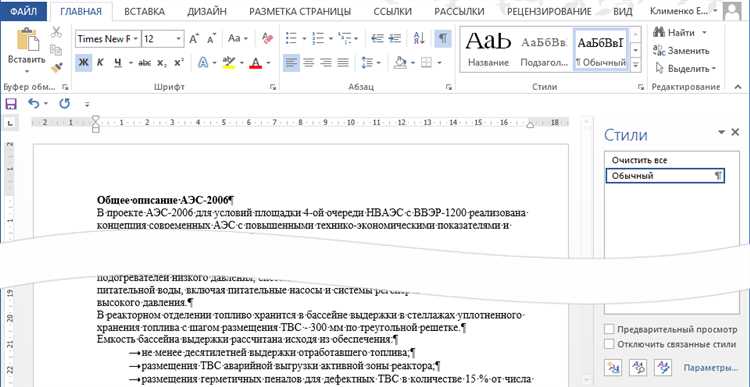
Task: Switch to the ССЫЛКИ tab
Action: click(394, 11)
